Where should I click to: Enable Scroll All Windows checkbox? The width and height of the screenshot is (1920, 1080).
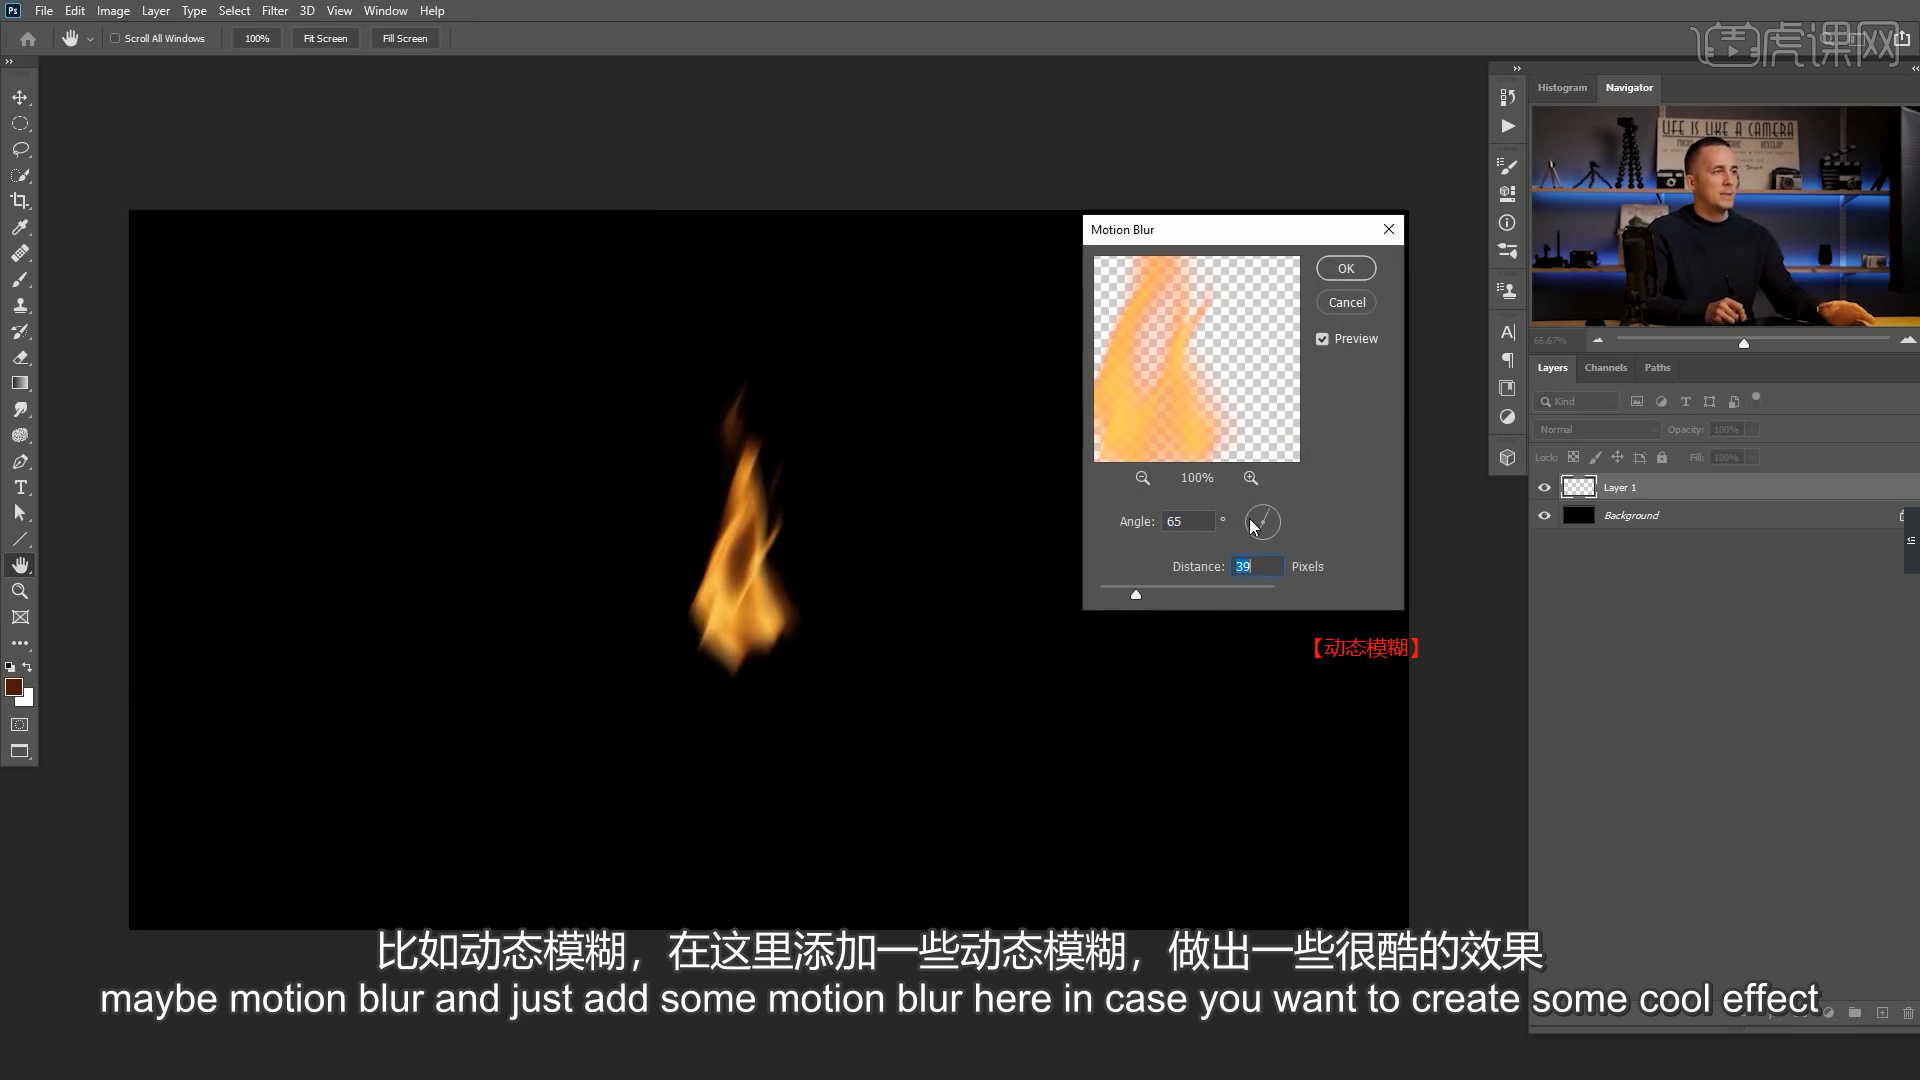click(115, 39)
